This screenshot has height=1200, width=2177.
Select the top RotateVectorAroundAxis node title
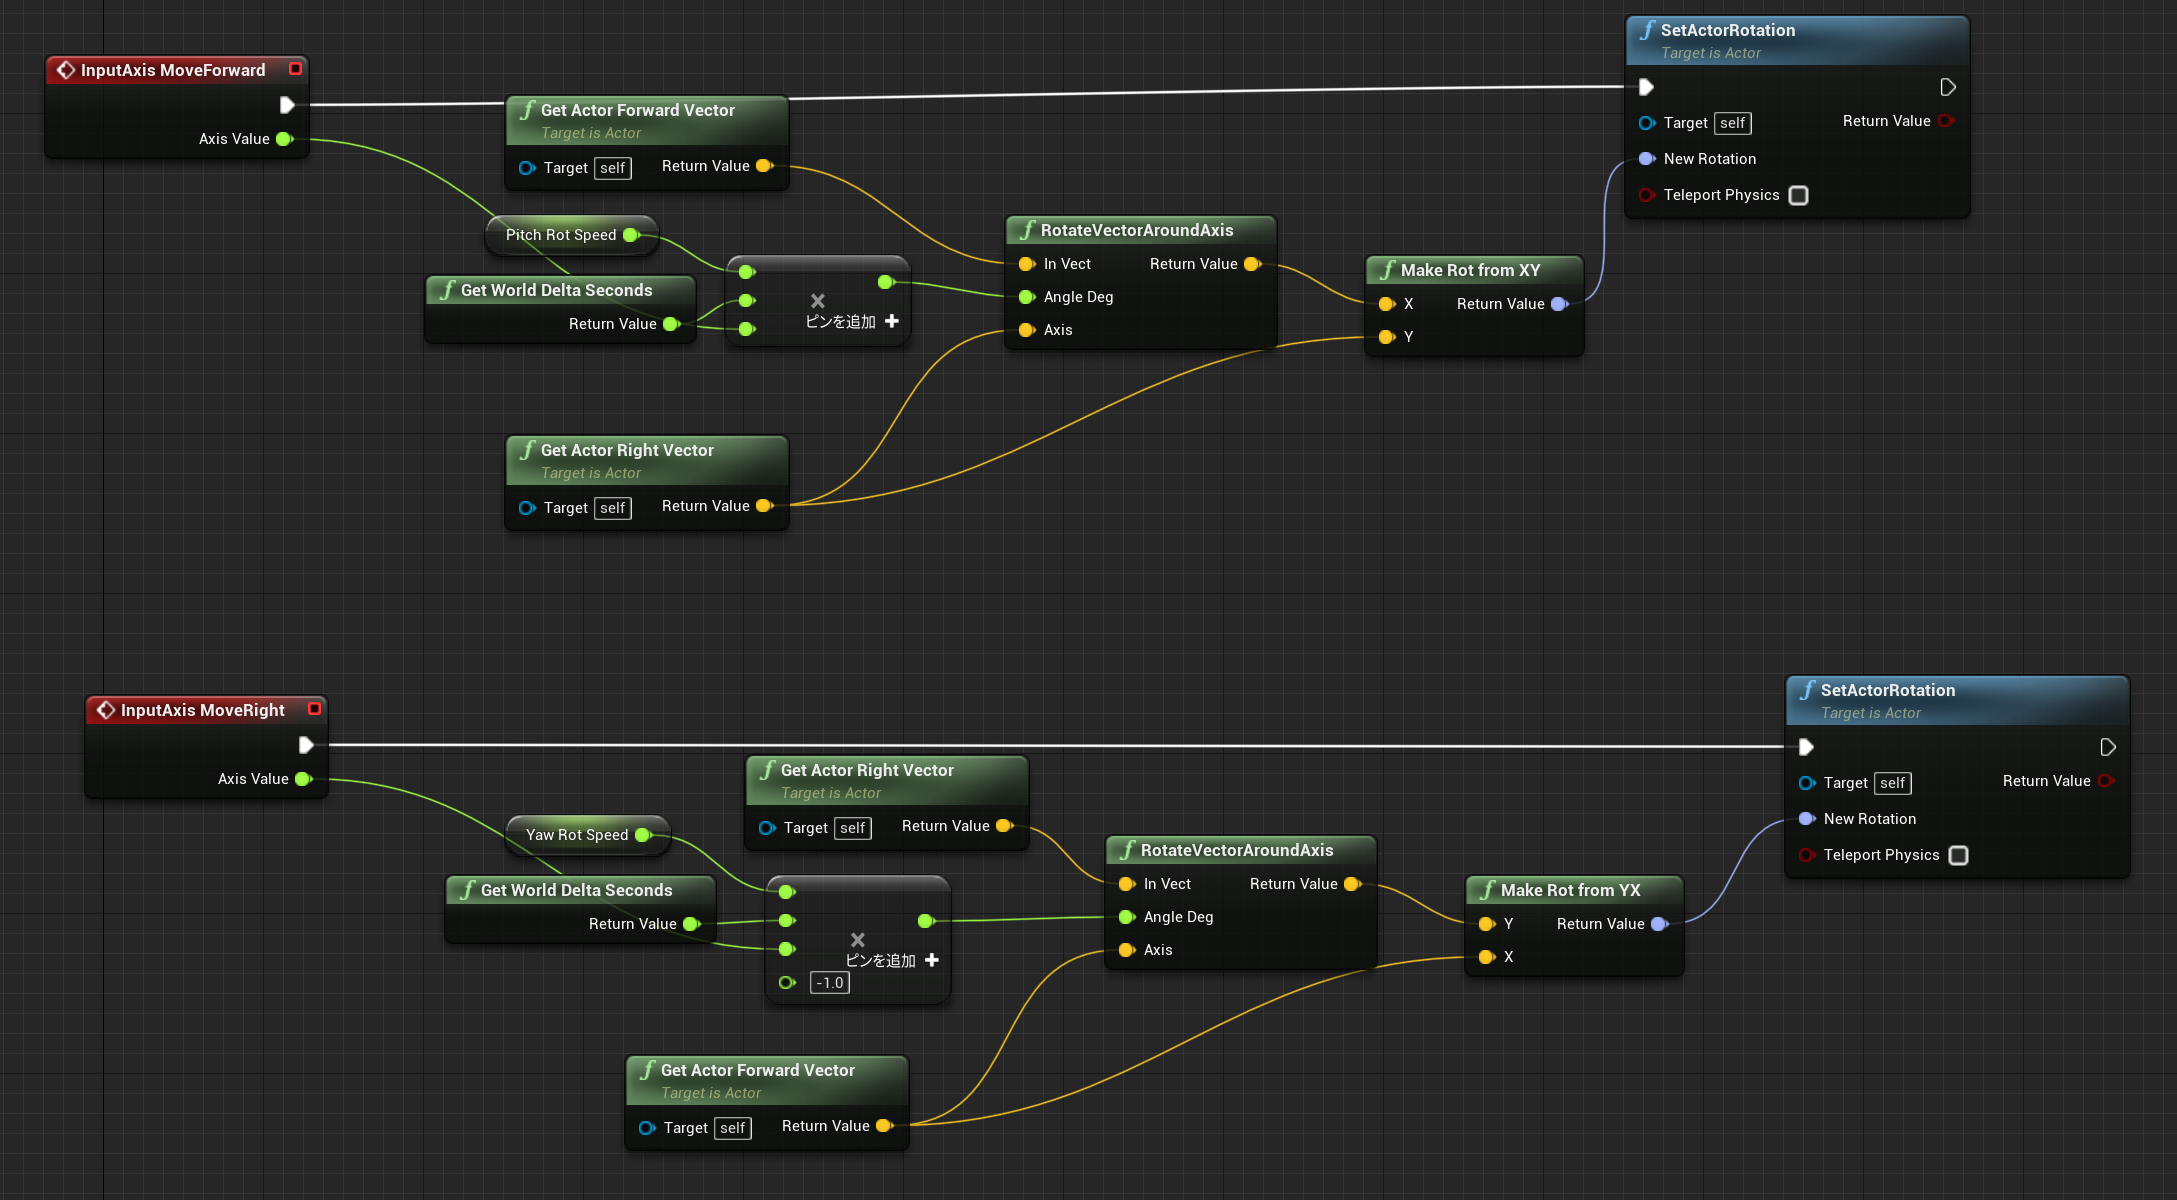[1137, 230]
